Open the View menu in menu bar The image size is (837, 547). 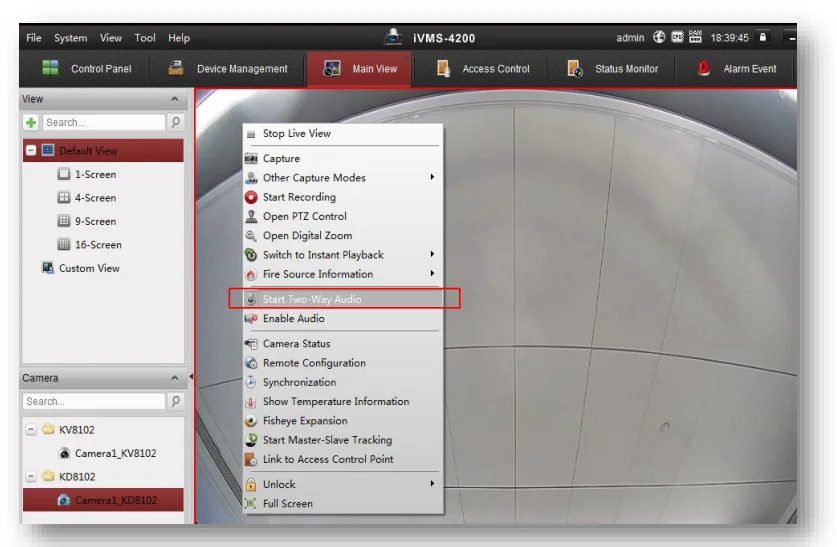(110, 38)
